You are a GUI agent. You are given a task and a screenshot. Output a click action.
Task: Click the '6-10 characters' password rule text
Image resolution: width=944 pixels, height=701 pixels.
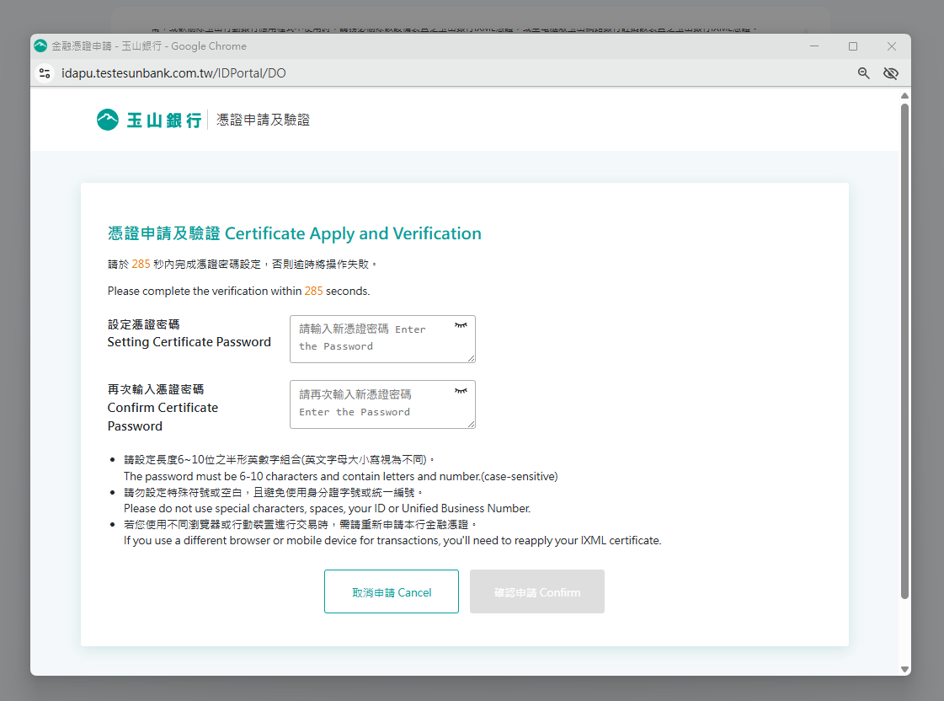341,476
